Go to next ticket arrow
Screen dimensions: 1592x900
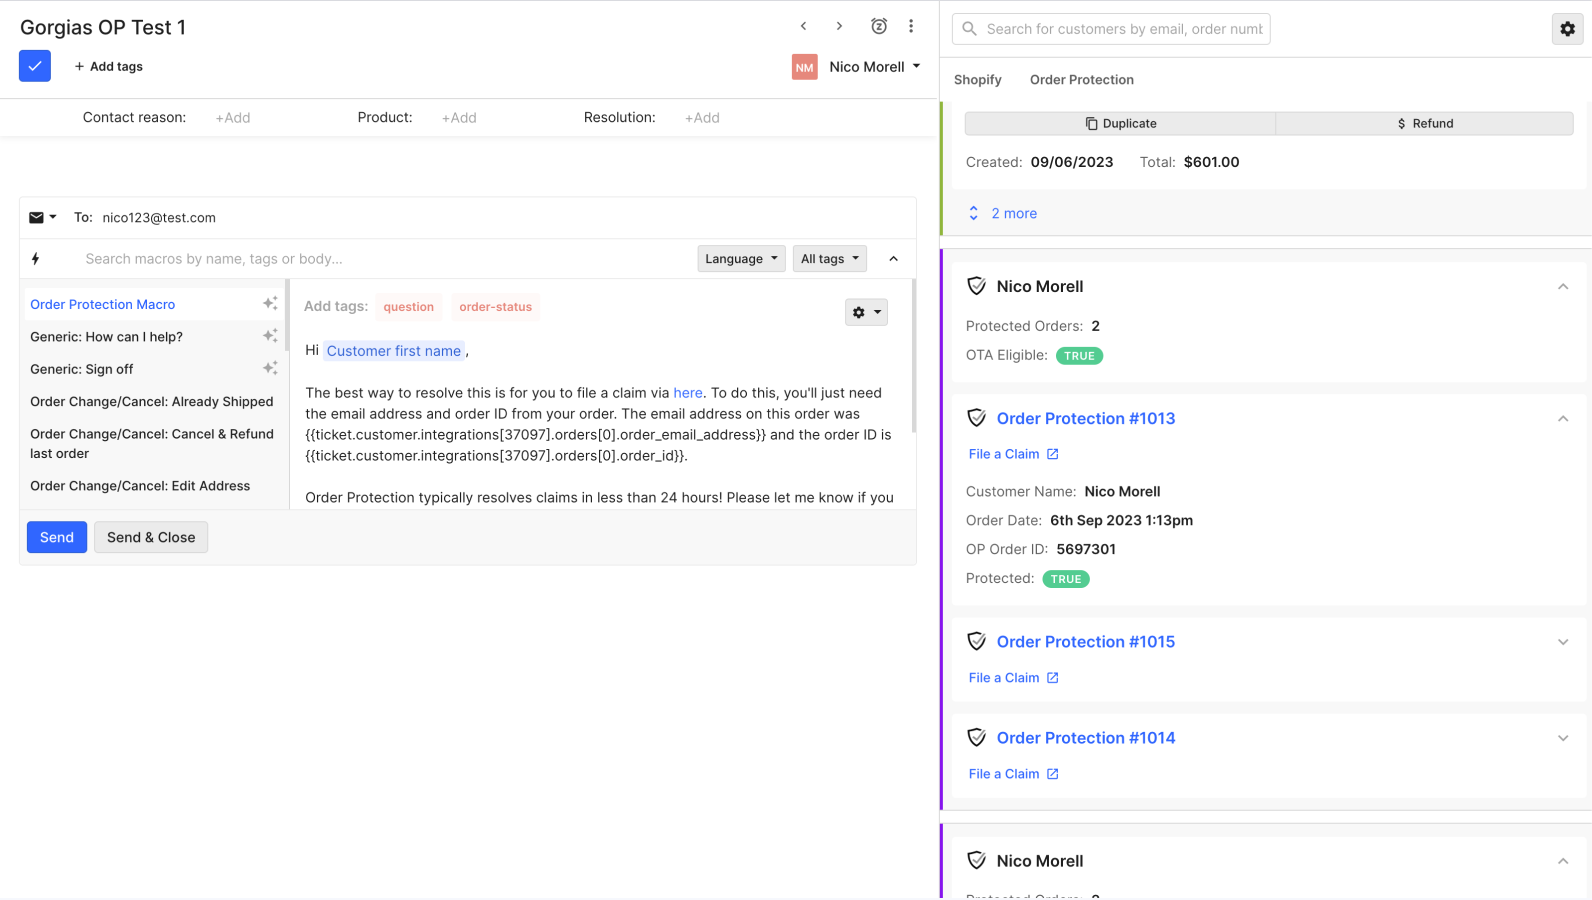click(x=839, y=26)
